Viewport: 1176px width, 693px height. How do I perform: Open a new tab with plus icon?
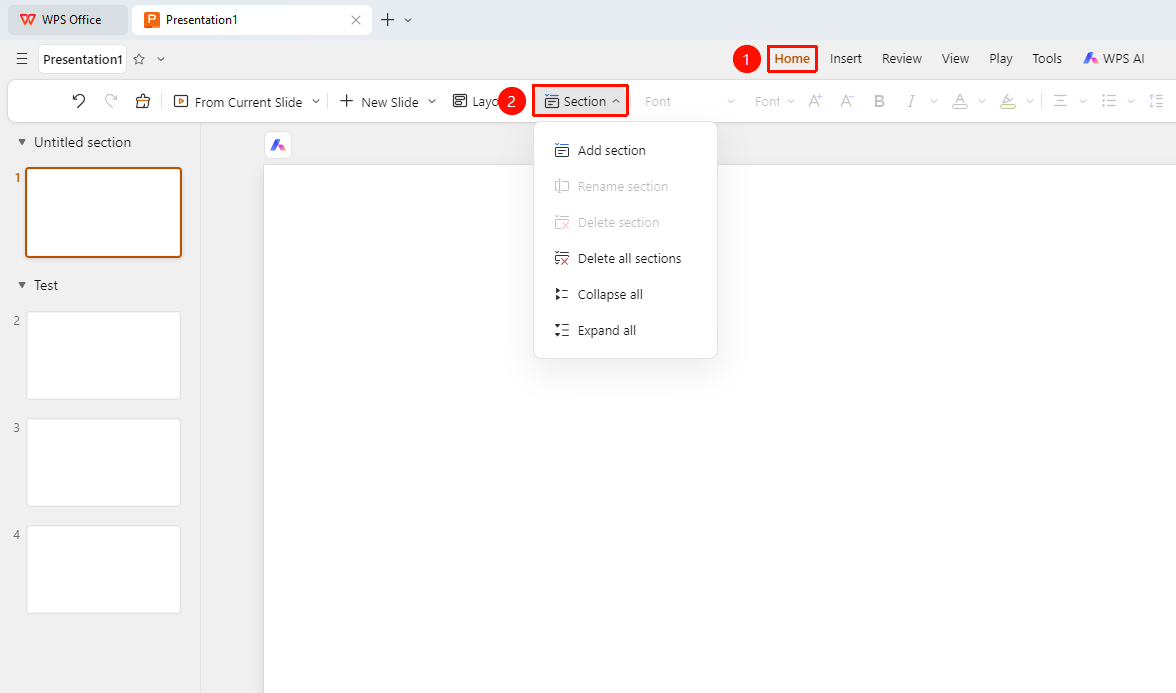point(387,20)
